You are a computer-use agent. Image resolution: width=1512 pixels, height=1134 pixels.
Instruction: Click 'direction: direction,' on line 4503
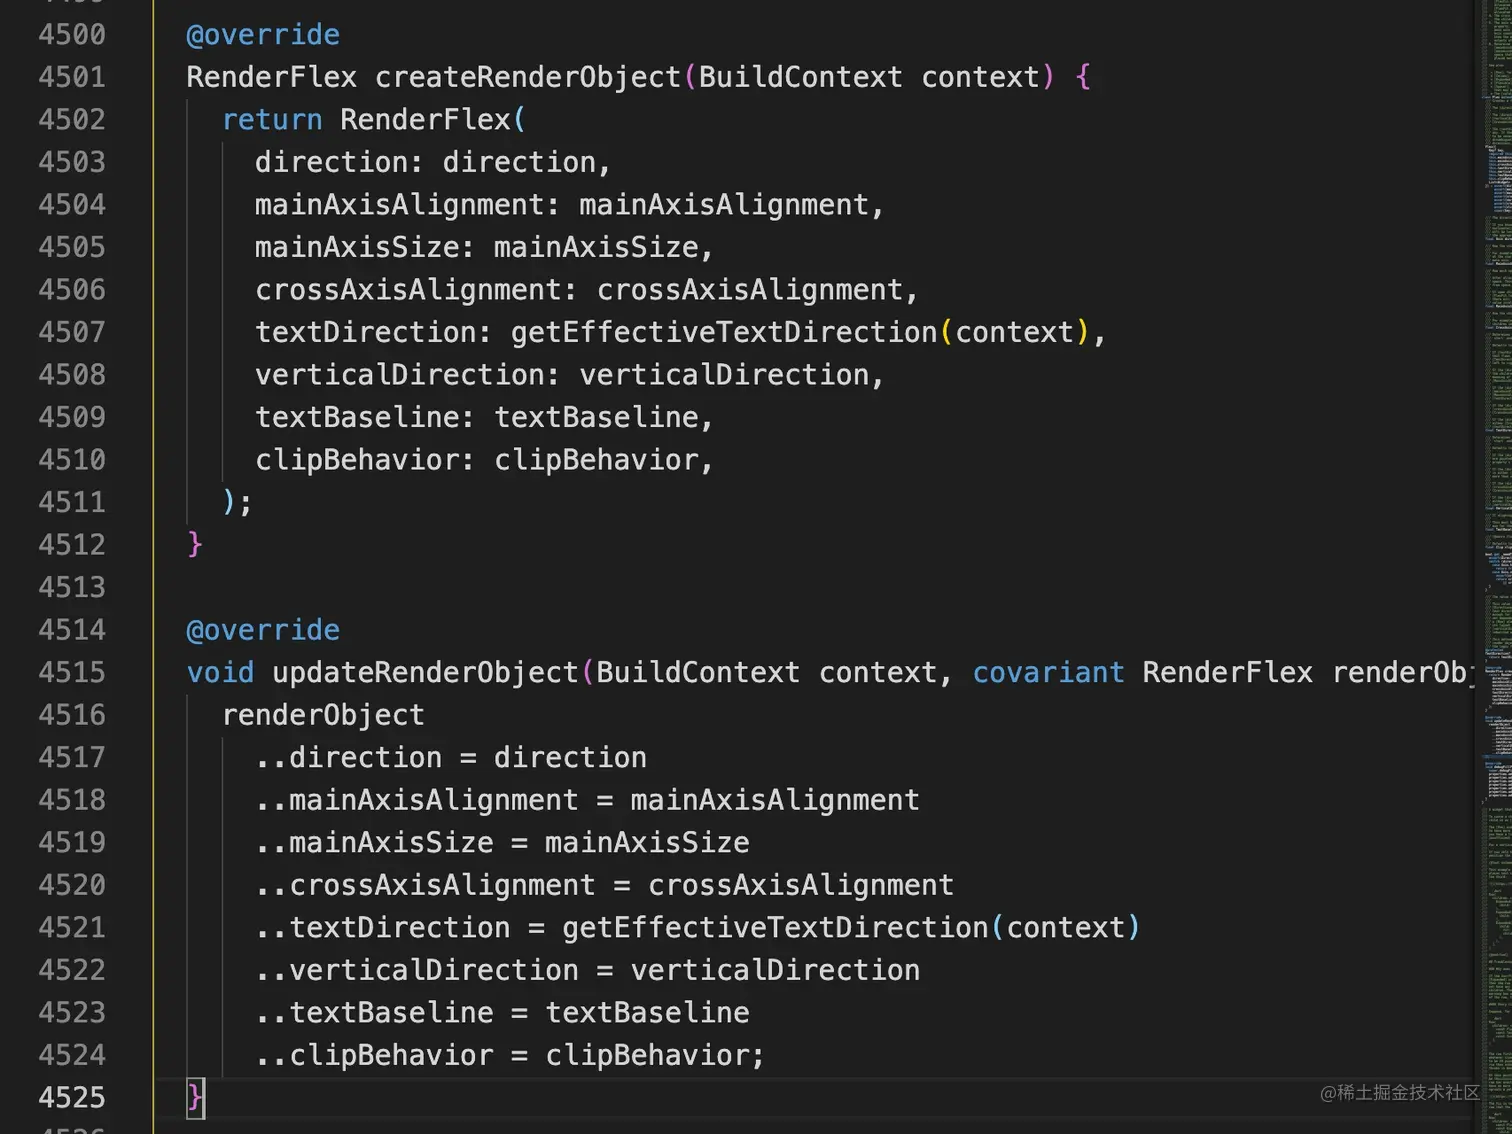[x=433, y=162]
